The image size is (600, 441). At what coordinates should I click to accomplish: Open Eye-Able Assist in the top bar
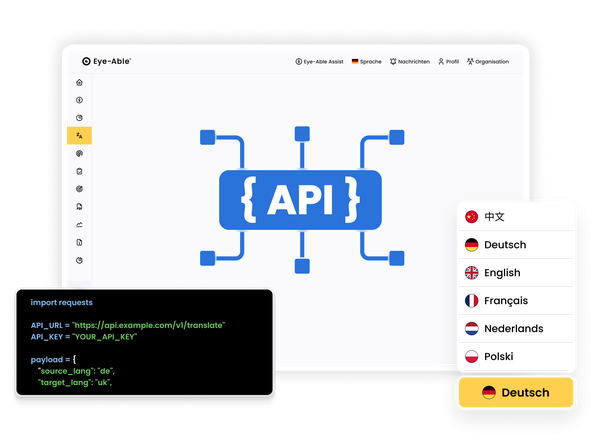[x=319, y=62]
